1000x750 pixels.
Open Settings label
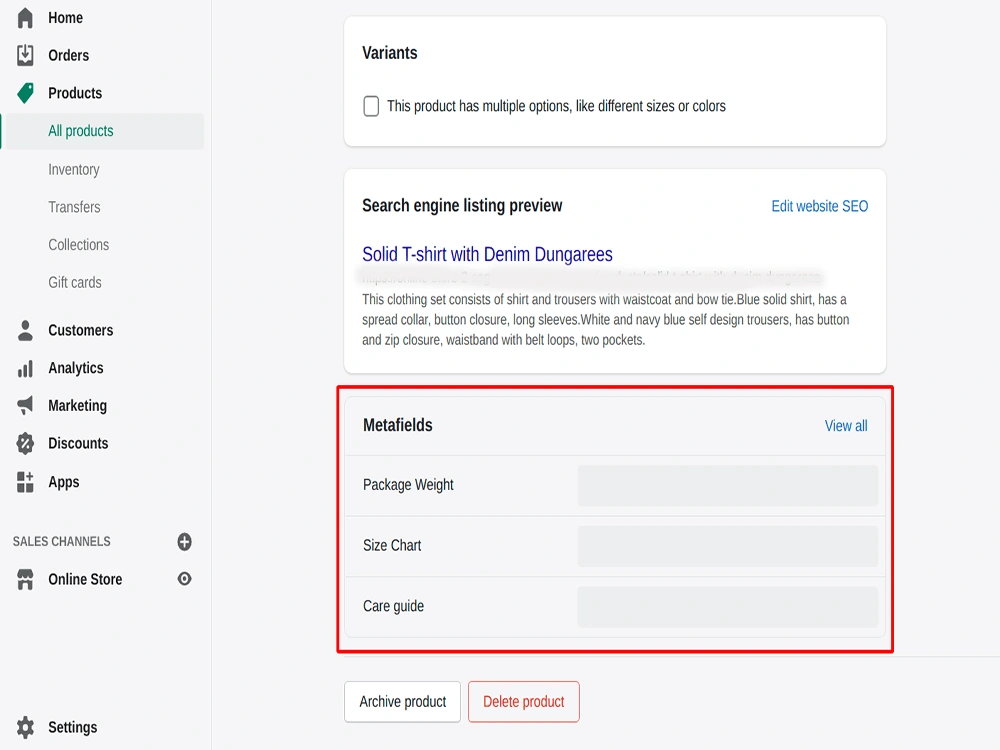coord(73,727)
